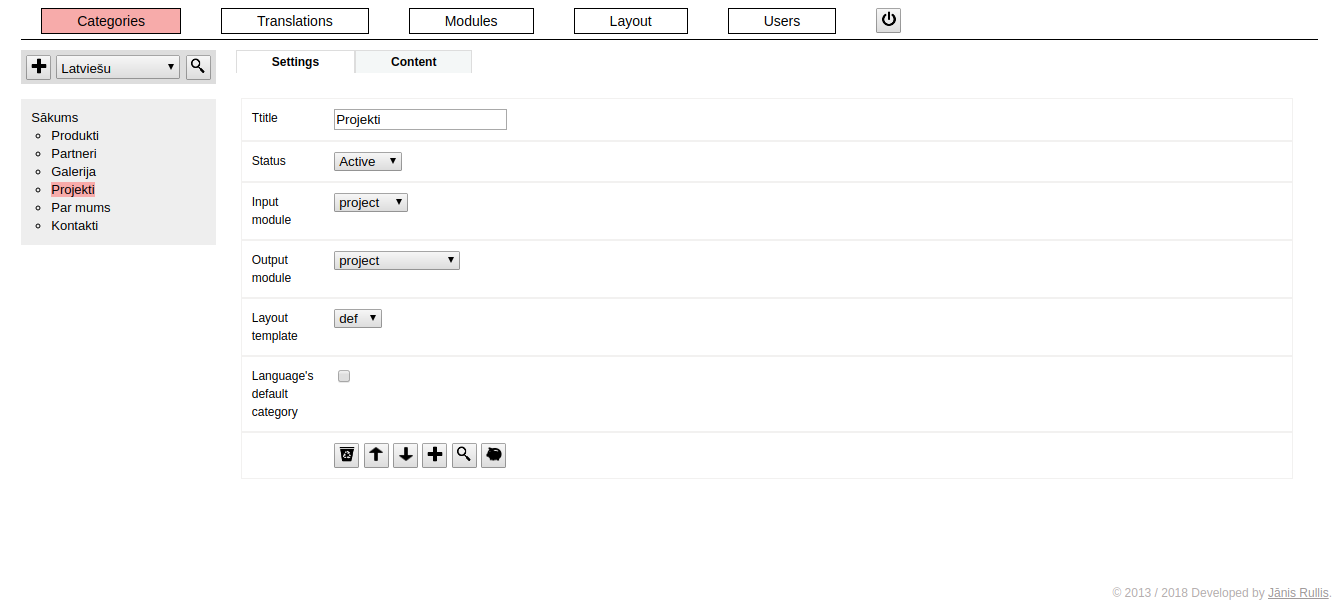
Task: Expand the Output module dropdown
Action: [397, 260]
